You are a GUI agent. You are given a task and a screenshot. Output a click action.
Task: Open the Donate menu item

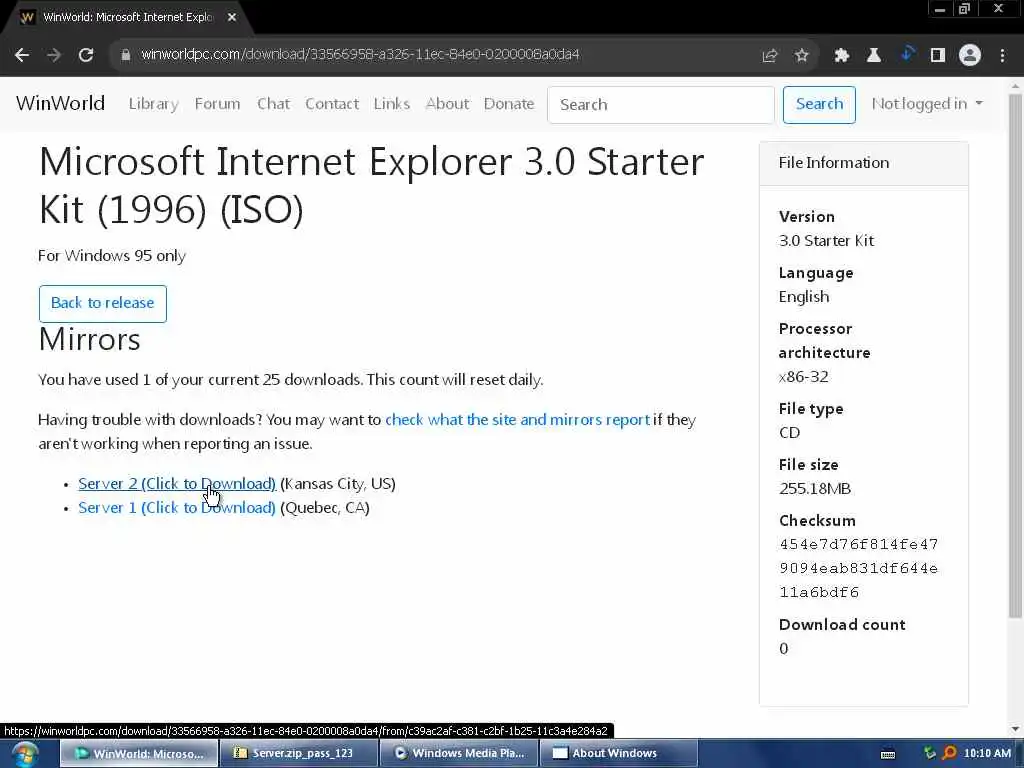(x=509, y=104)
